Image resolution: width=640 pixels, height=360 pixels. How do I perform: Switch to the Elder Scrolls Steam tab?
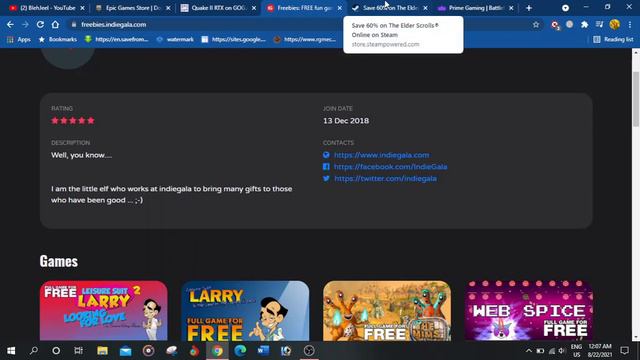coord(389,8)
